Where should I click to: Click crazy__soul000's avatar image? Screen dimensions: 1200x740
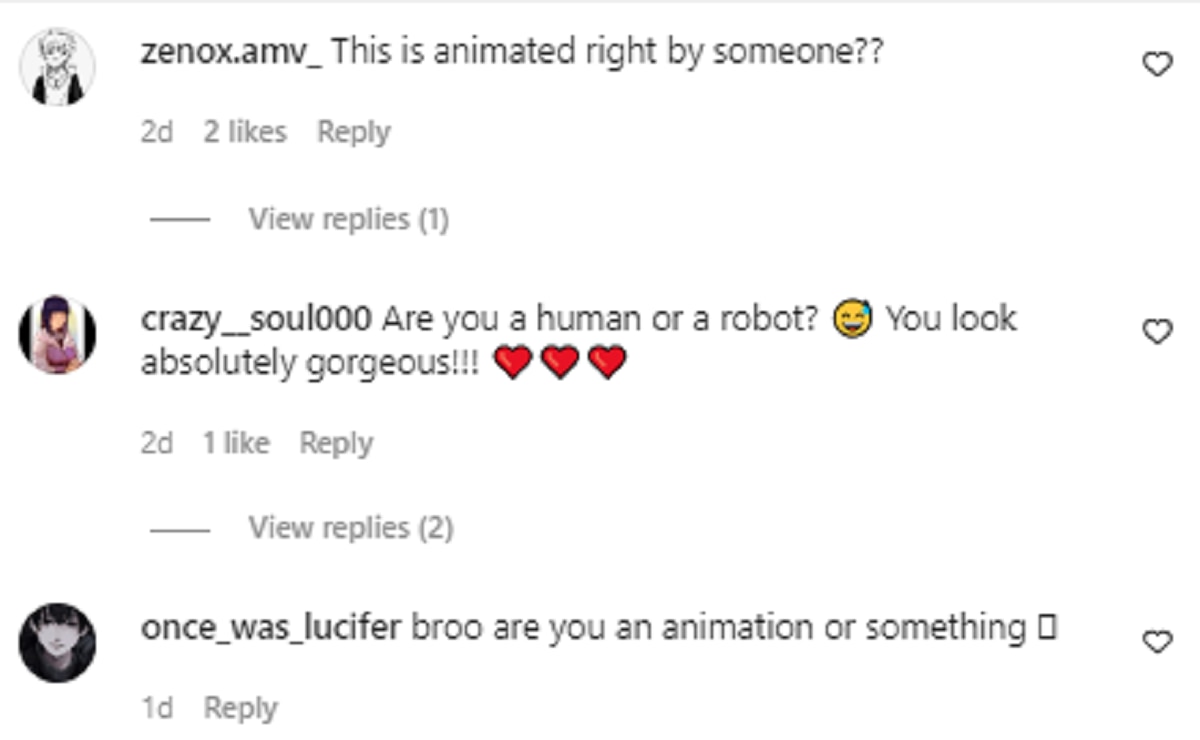click(58, 335)
